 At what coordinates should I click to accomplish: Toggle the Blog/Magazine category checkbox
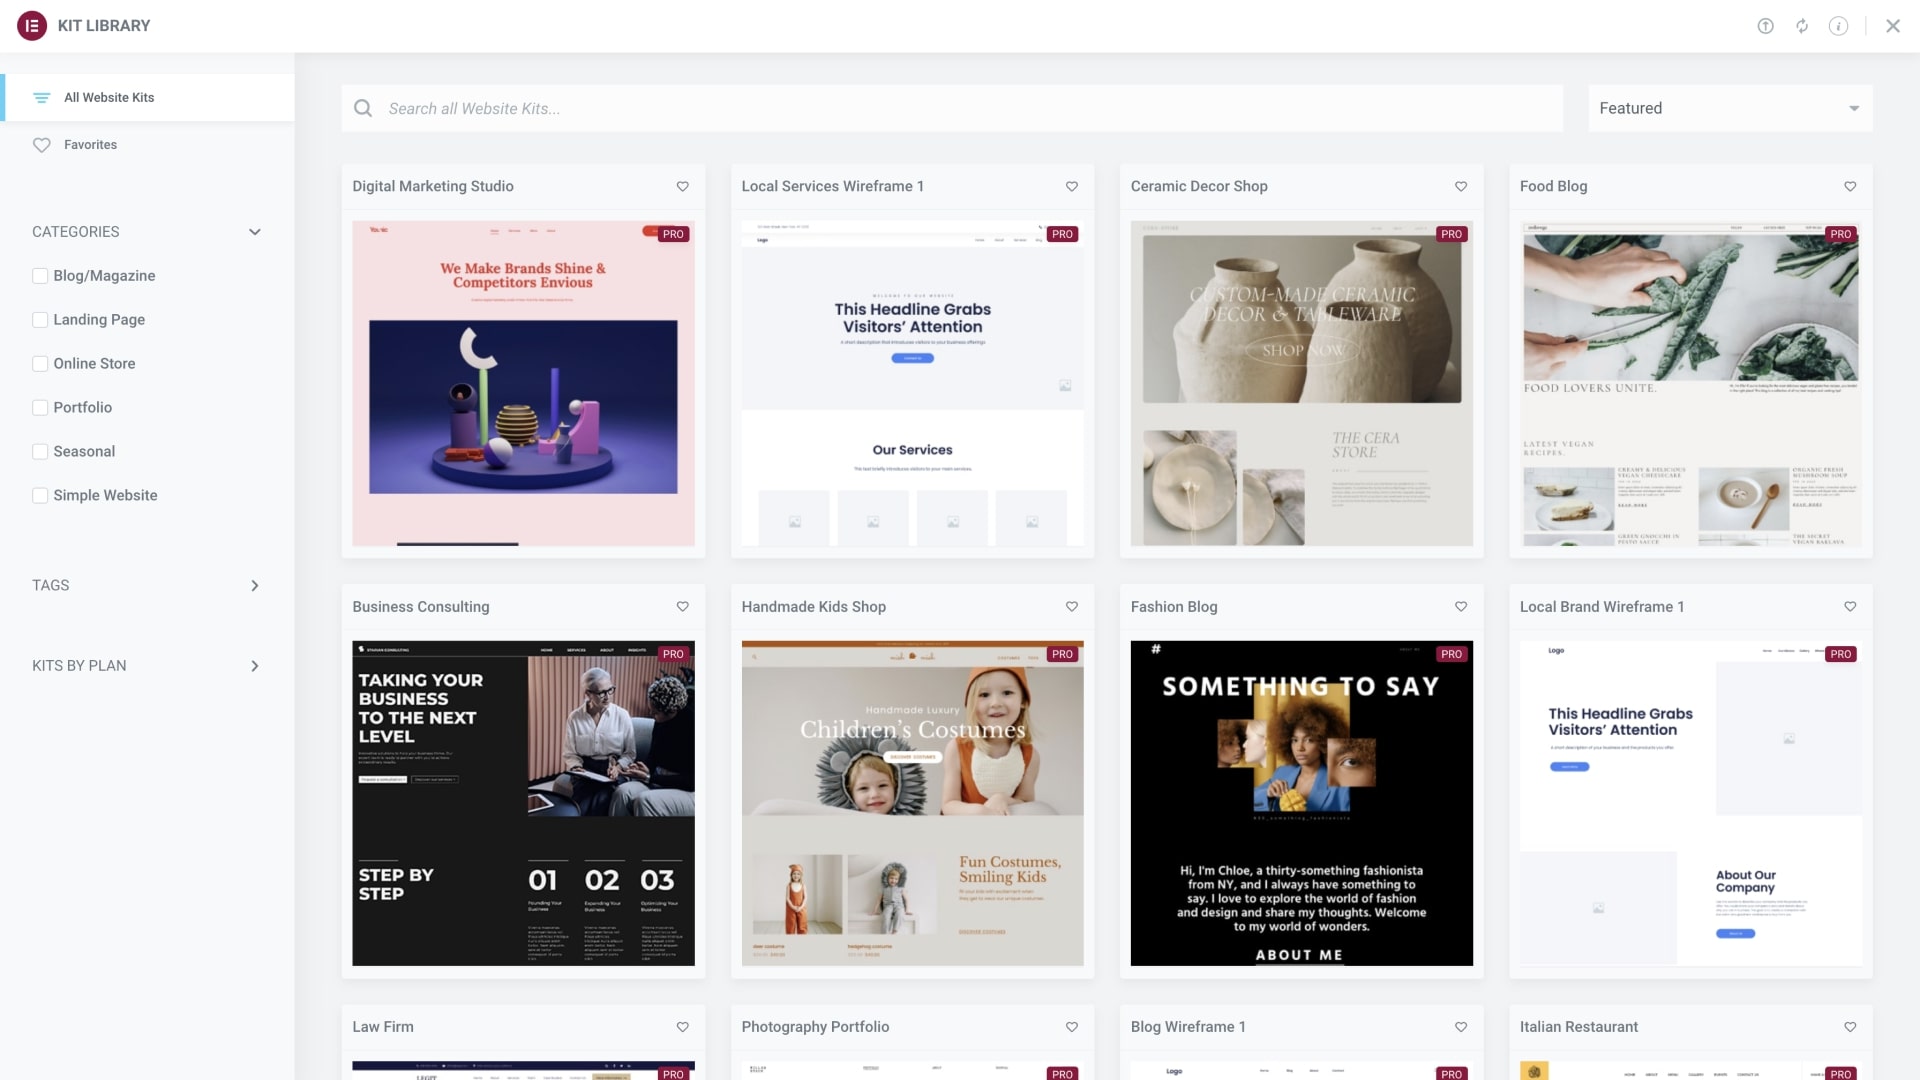pyautogui.click(x=38, y=276)
